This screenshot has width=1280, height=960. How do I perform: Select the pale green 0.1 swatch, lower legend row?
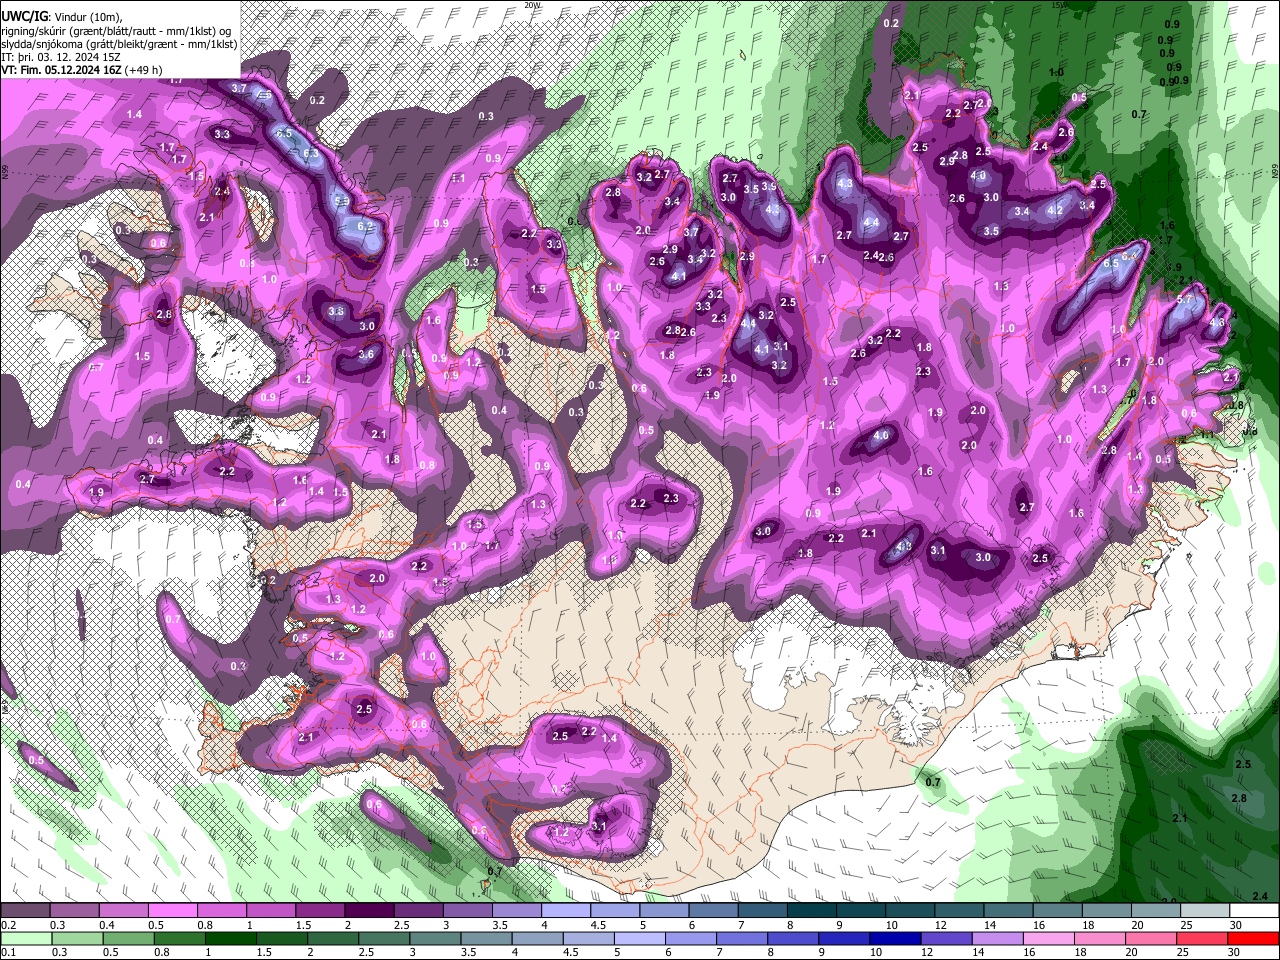tap(26, 938)
